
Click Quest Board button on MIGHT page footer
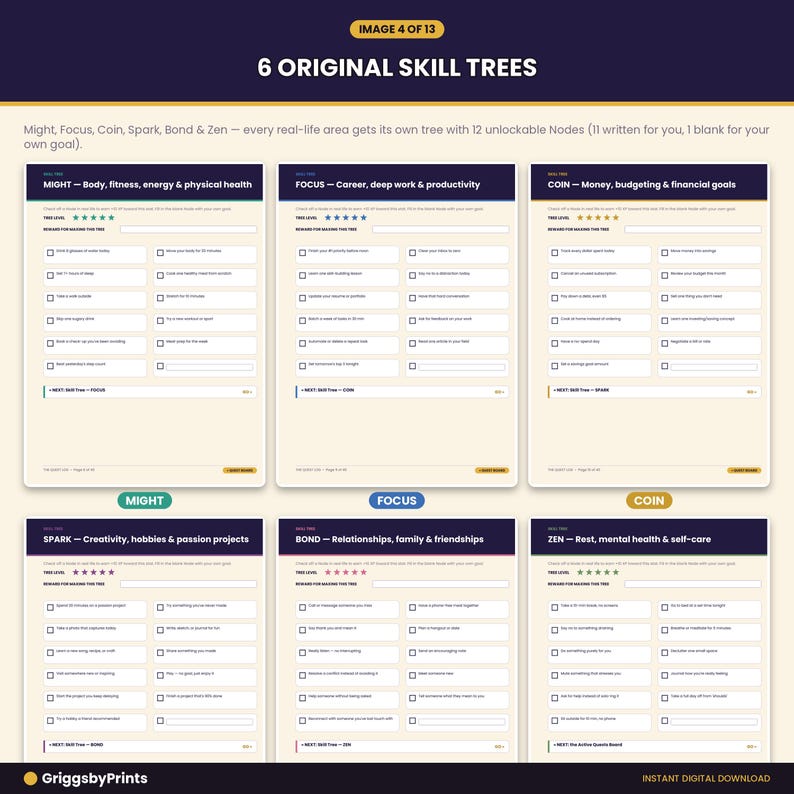click(x=240, y=470)
